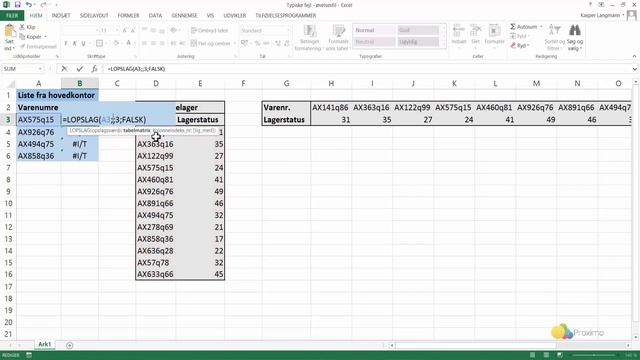Select the Ark1 sheet tab
The image size is (640, 360).
(44, 344)
